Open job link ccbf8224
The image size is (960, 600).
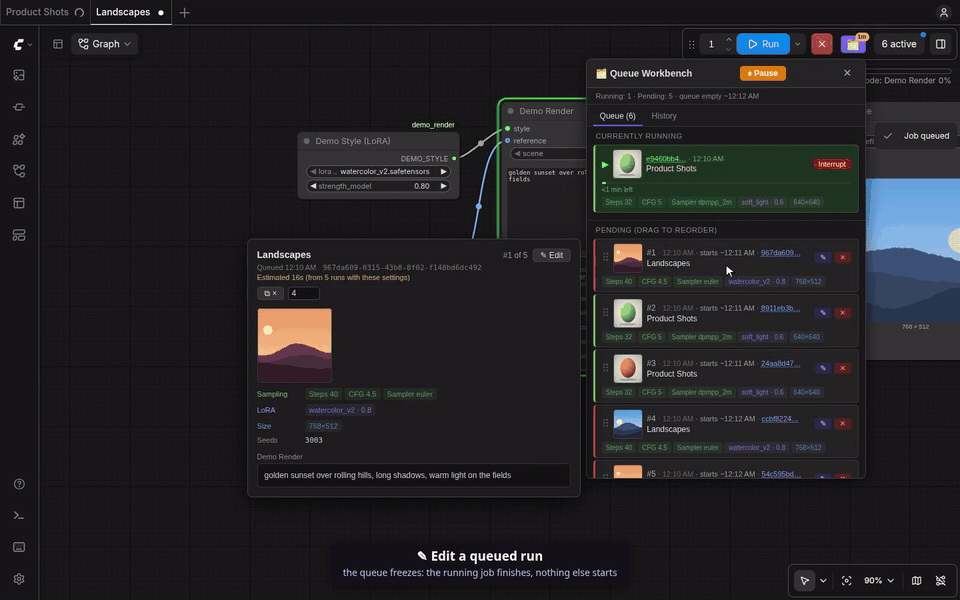click(779, 419)
